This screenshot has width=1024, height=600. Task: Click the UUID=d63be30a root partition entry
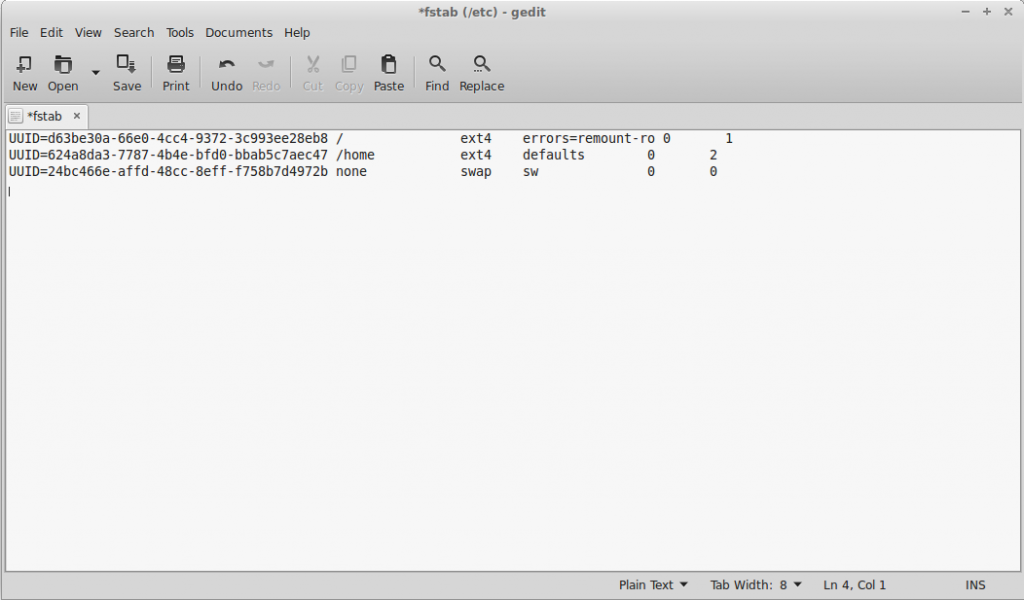tap(168, 138)
